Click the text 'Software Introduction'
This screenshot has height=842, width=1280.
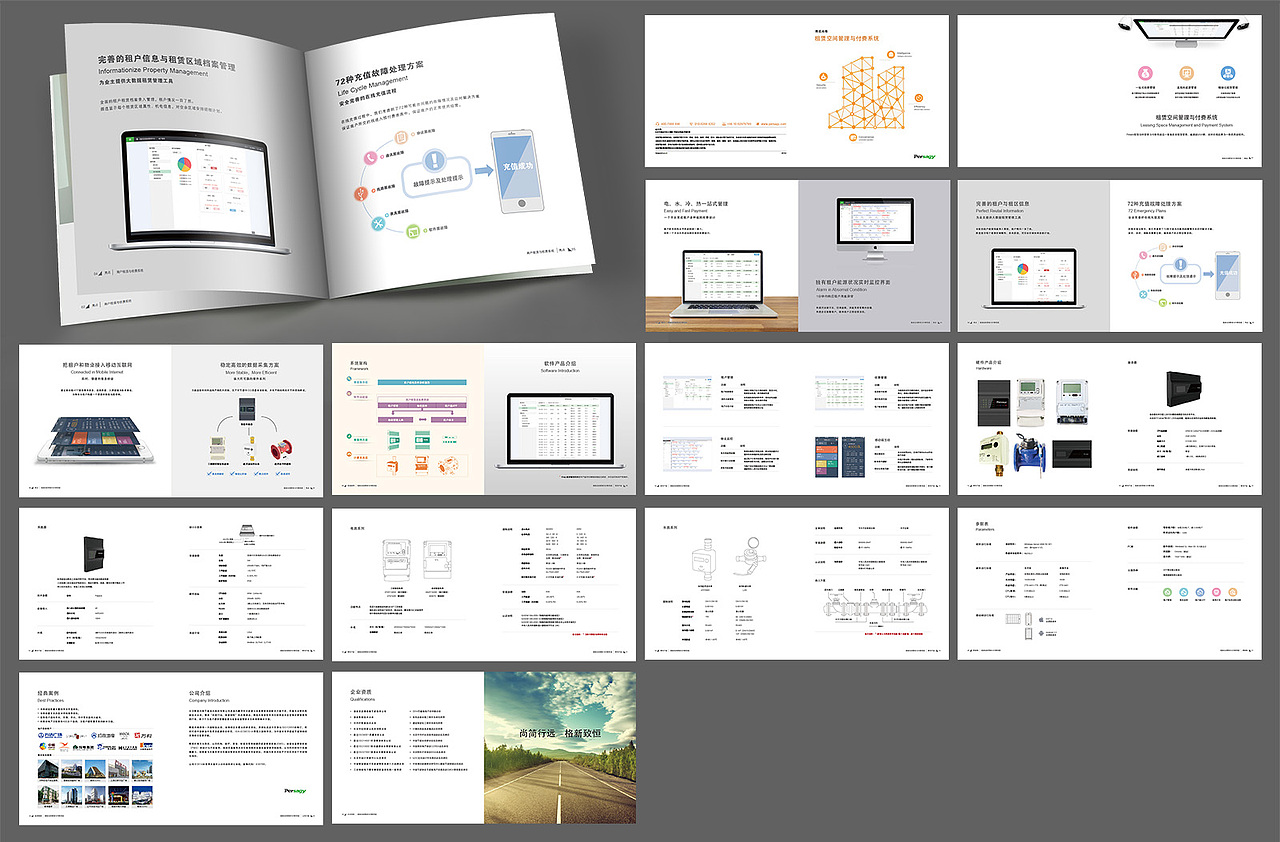(x=560, y=371)
